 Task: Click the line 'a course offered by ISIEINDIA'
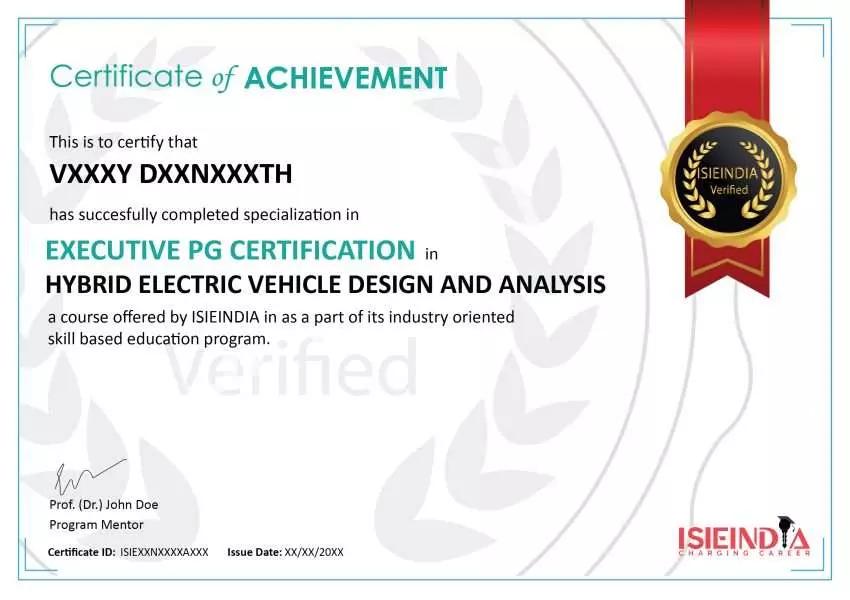click(281, 317)
